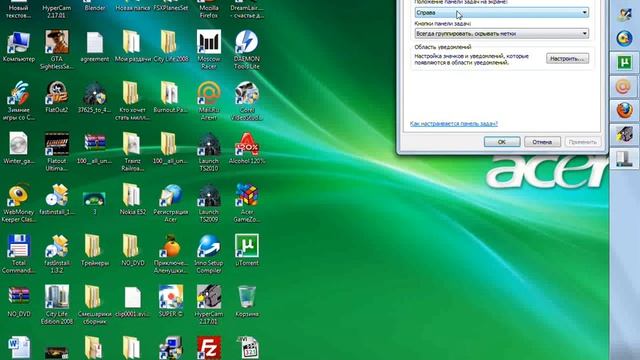The width and height of the screenshot is (640, 360).
Task: Launch FileZilla desktop shortcut
Action: pyautogui.click(x=209, y=347)
